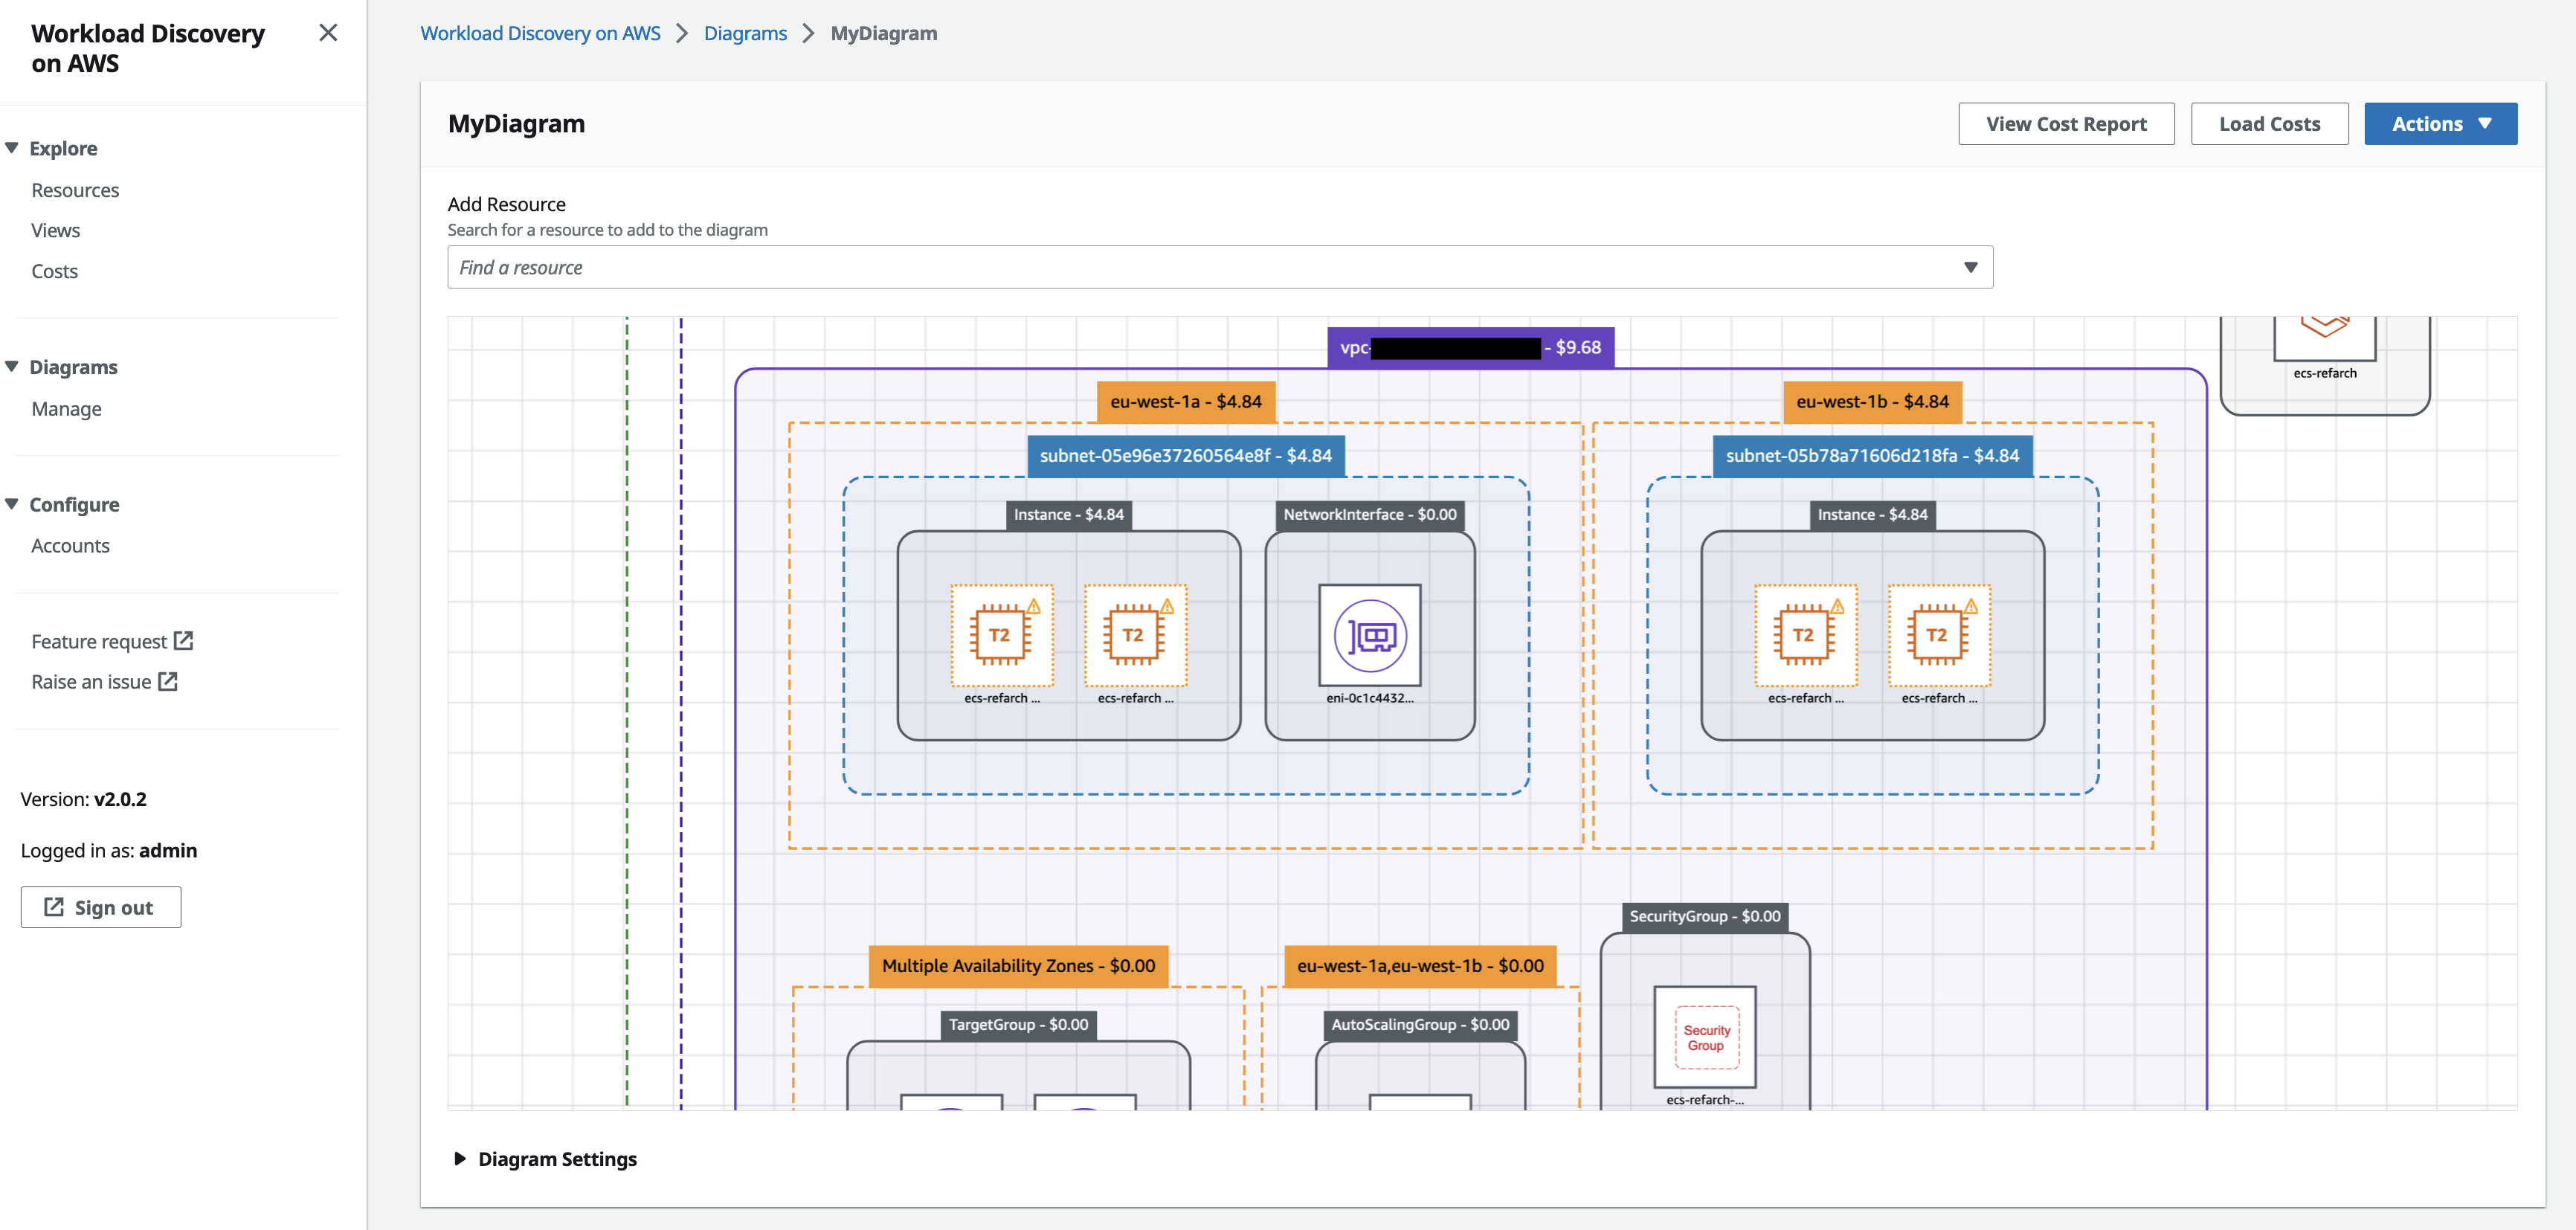Click the Sign out button
The width and height of the screenshot is (2576, 1230).
click(x=100, y=905)
